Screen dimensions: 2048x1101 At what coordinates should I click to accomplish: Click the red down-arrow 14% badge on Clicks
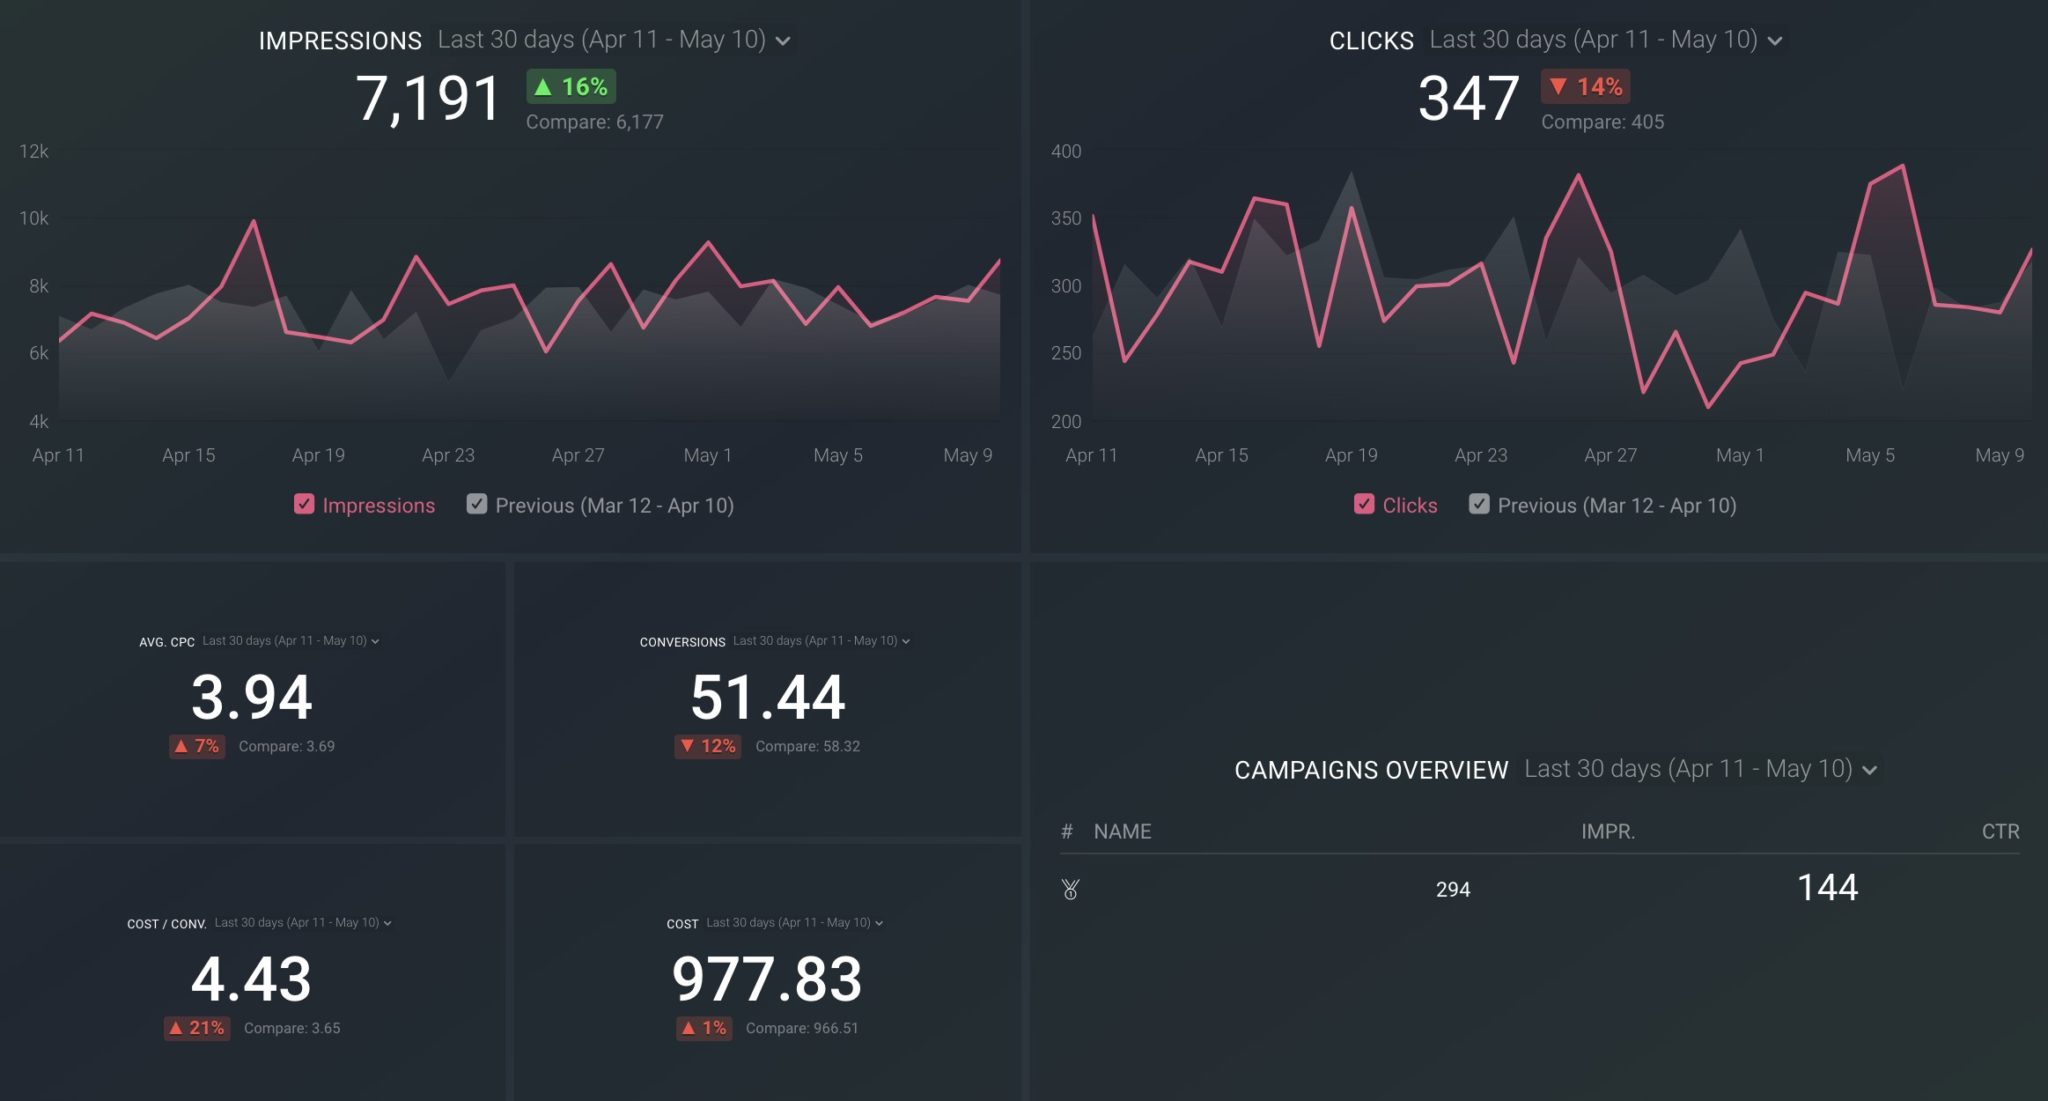click(1585, 87)
